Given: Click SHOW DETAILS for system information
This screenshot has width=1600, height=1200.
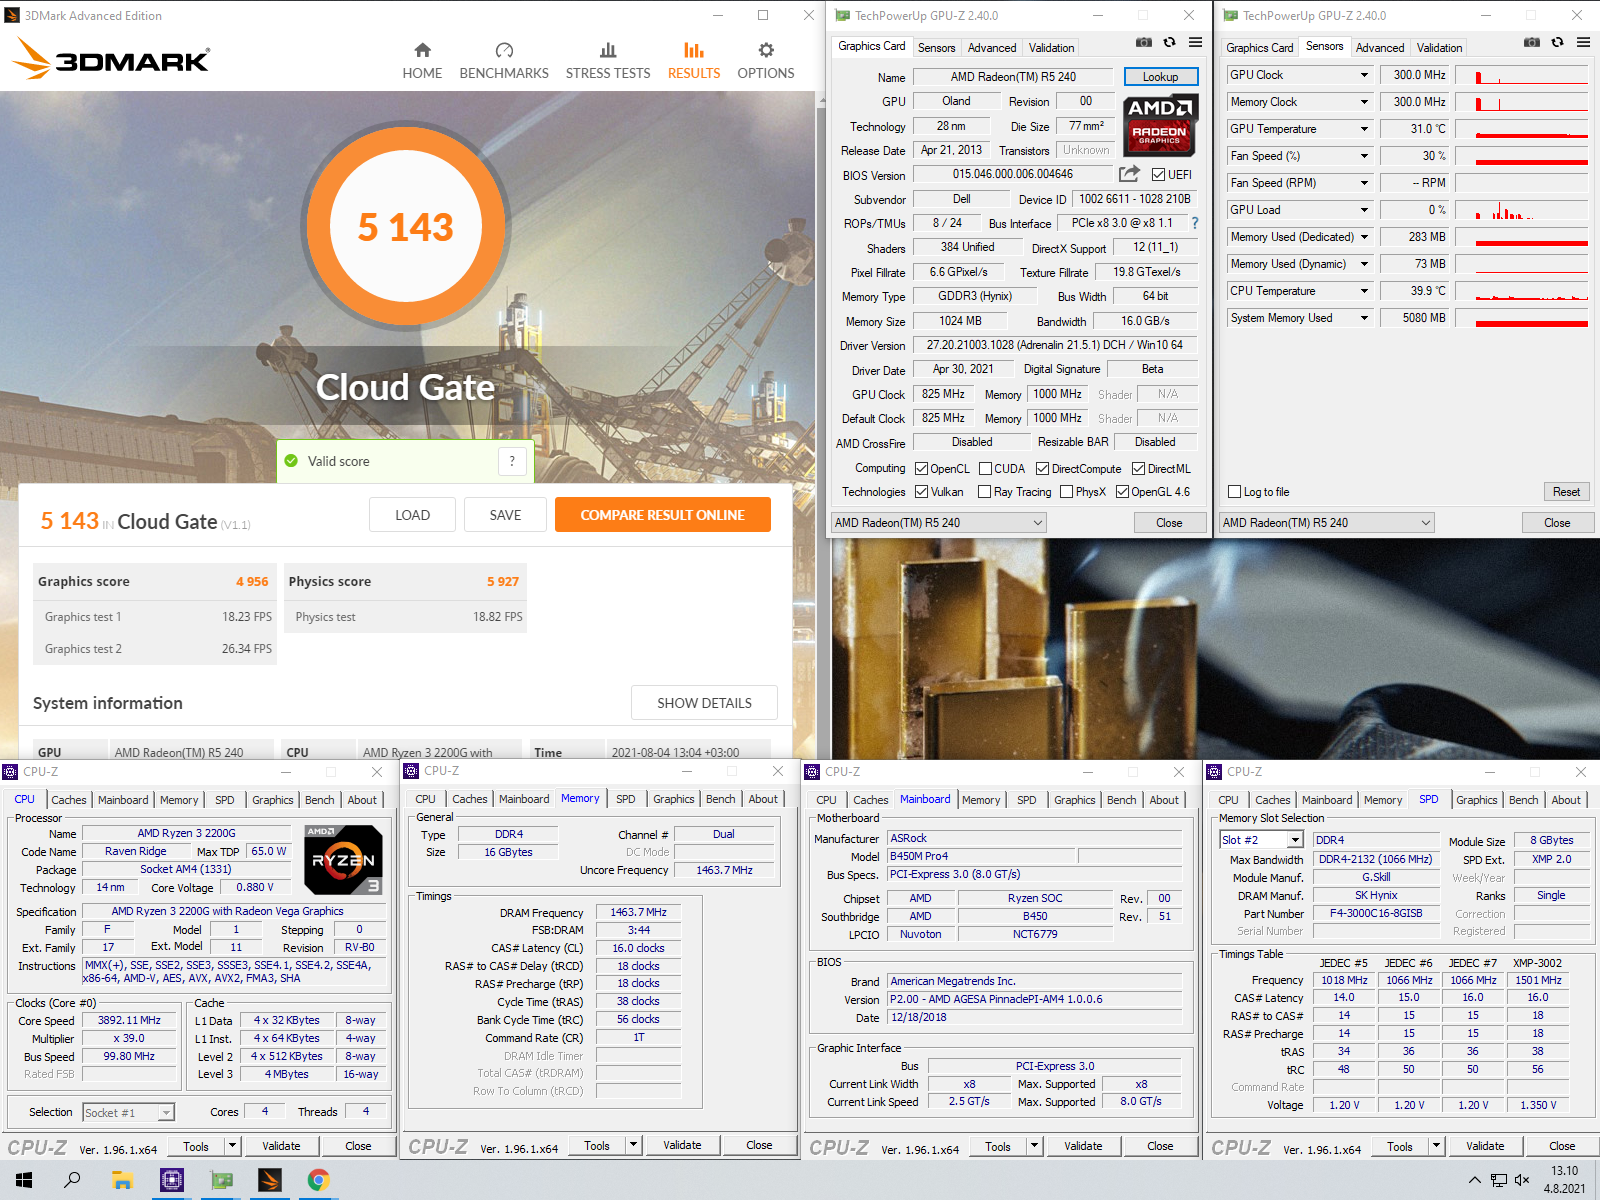Looking at the screenshot, I should pos(704,703).
